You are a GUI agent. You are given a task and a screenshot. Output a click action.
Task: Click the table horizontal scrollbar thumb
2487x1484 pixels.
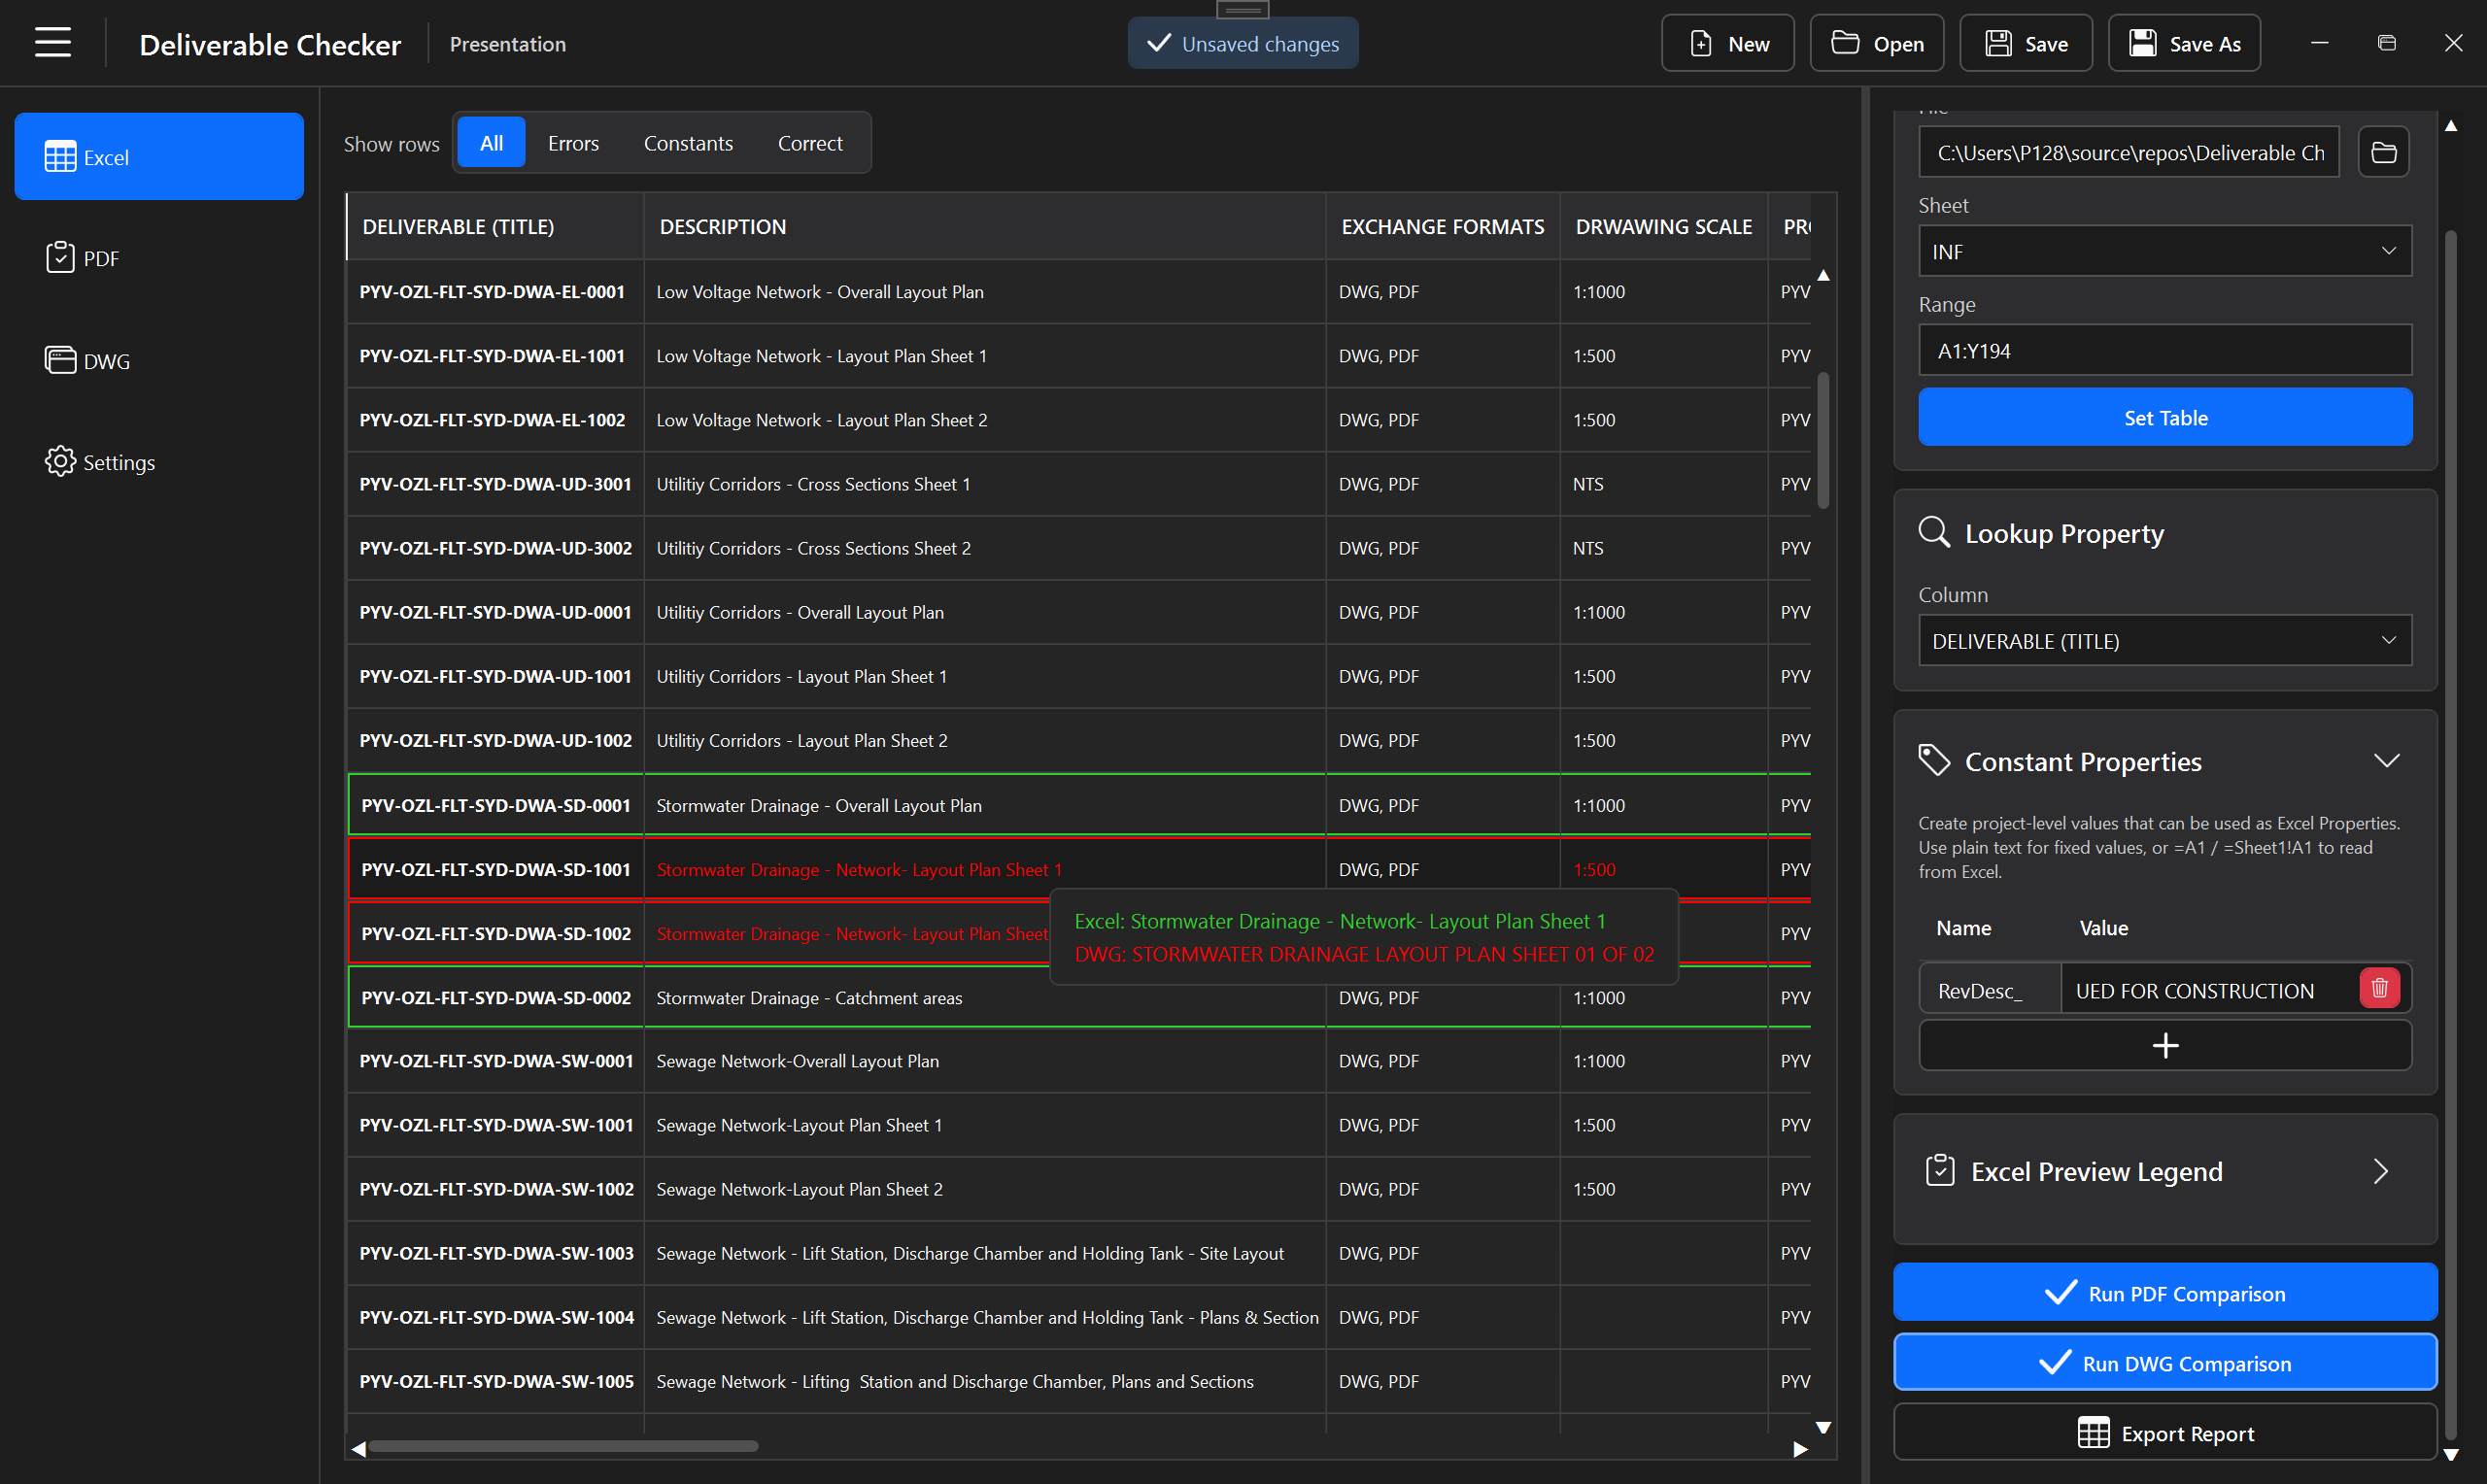pos(563,1446)
